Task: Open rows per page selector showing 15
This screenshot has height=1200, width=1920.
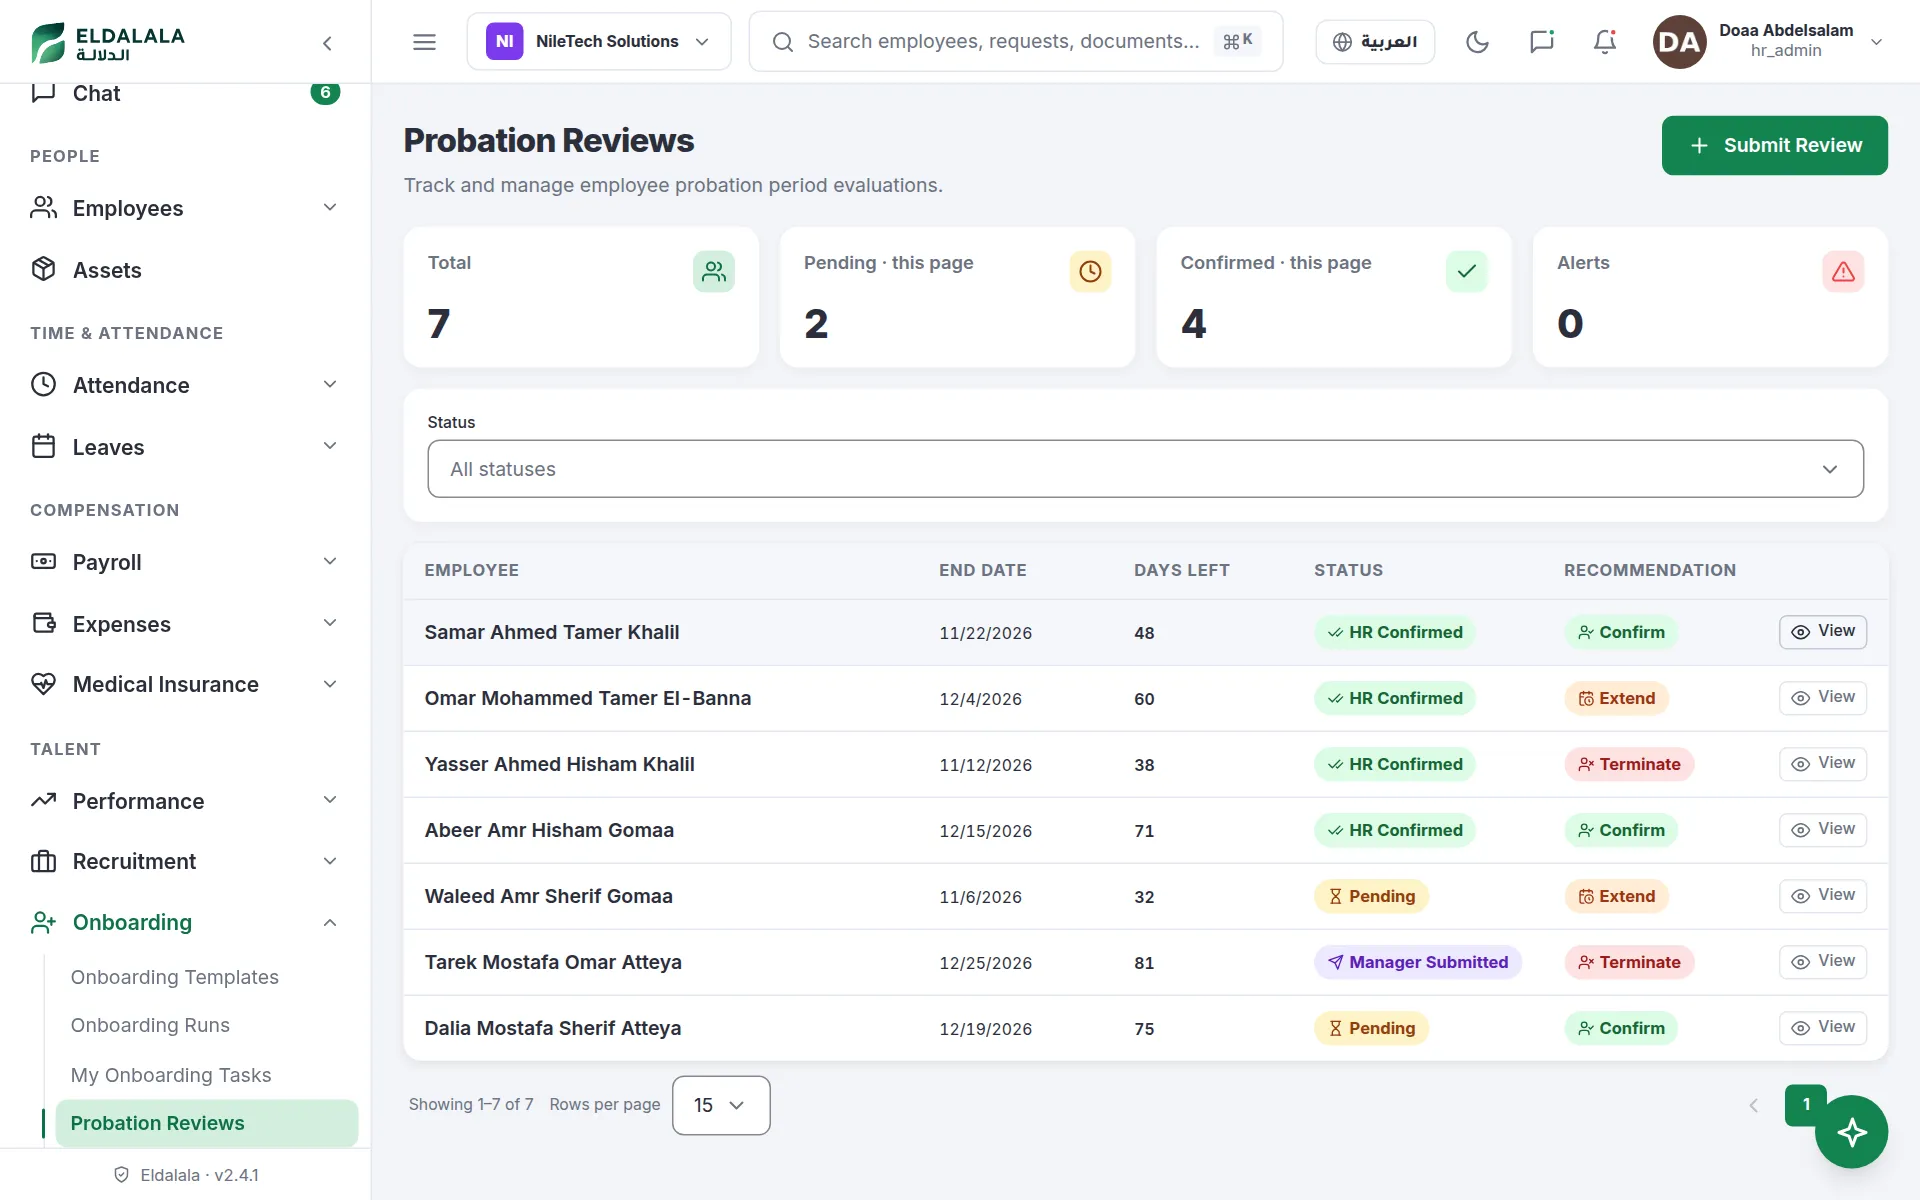Action: [721, 1105]
